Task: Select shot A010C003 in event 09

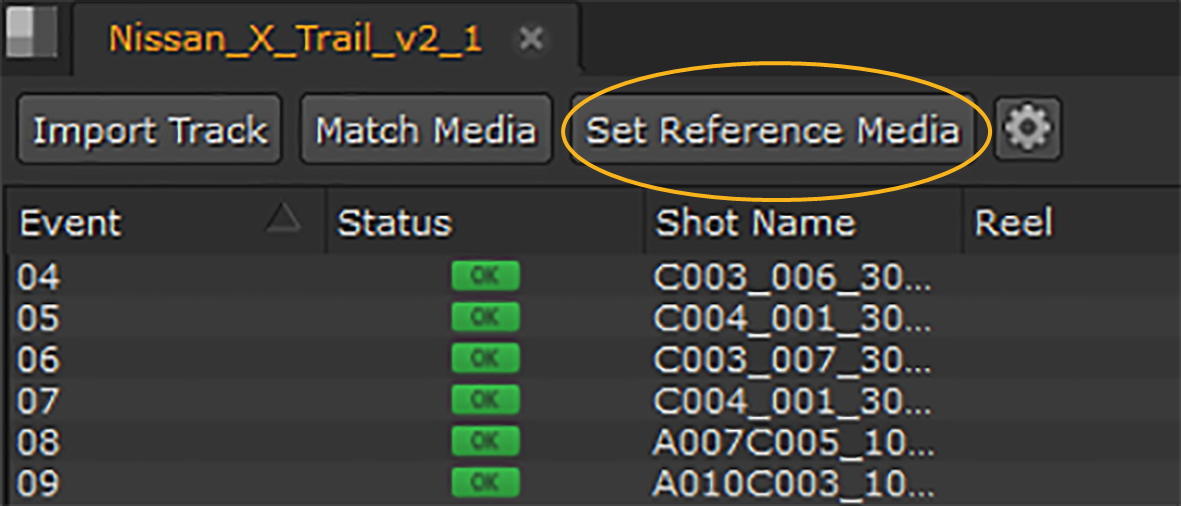Action: [x=791, y=483]
